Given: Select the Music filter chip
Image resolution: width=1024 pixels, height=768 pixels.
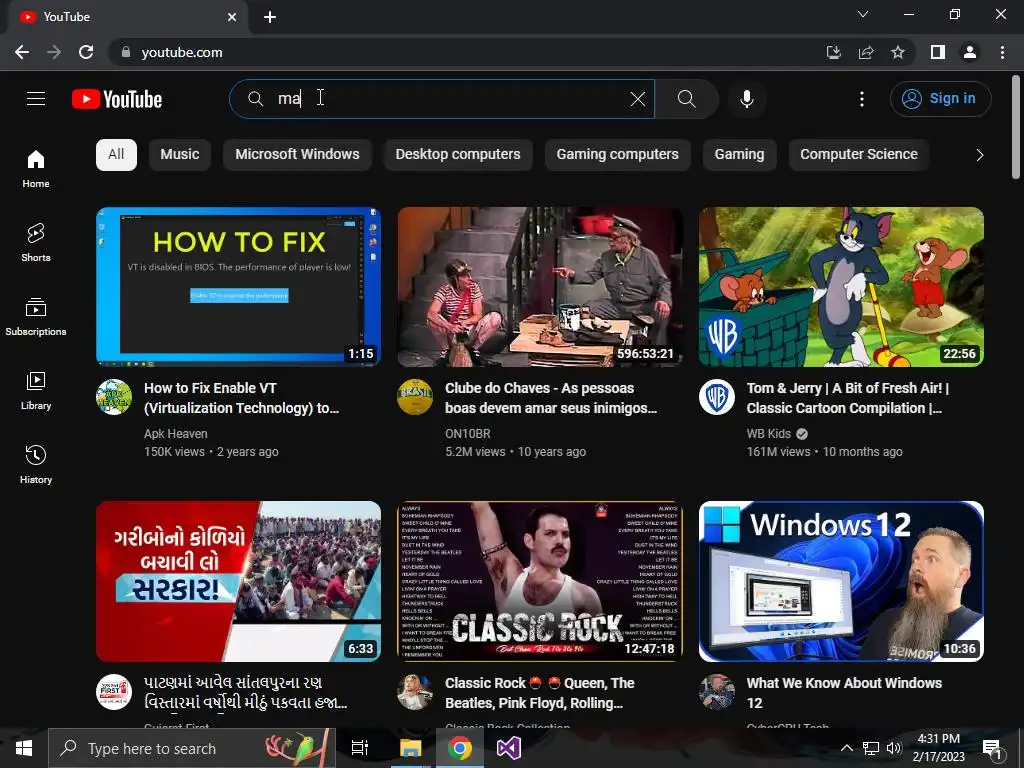Looking at the screenshot, I should coord(180,155).
